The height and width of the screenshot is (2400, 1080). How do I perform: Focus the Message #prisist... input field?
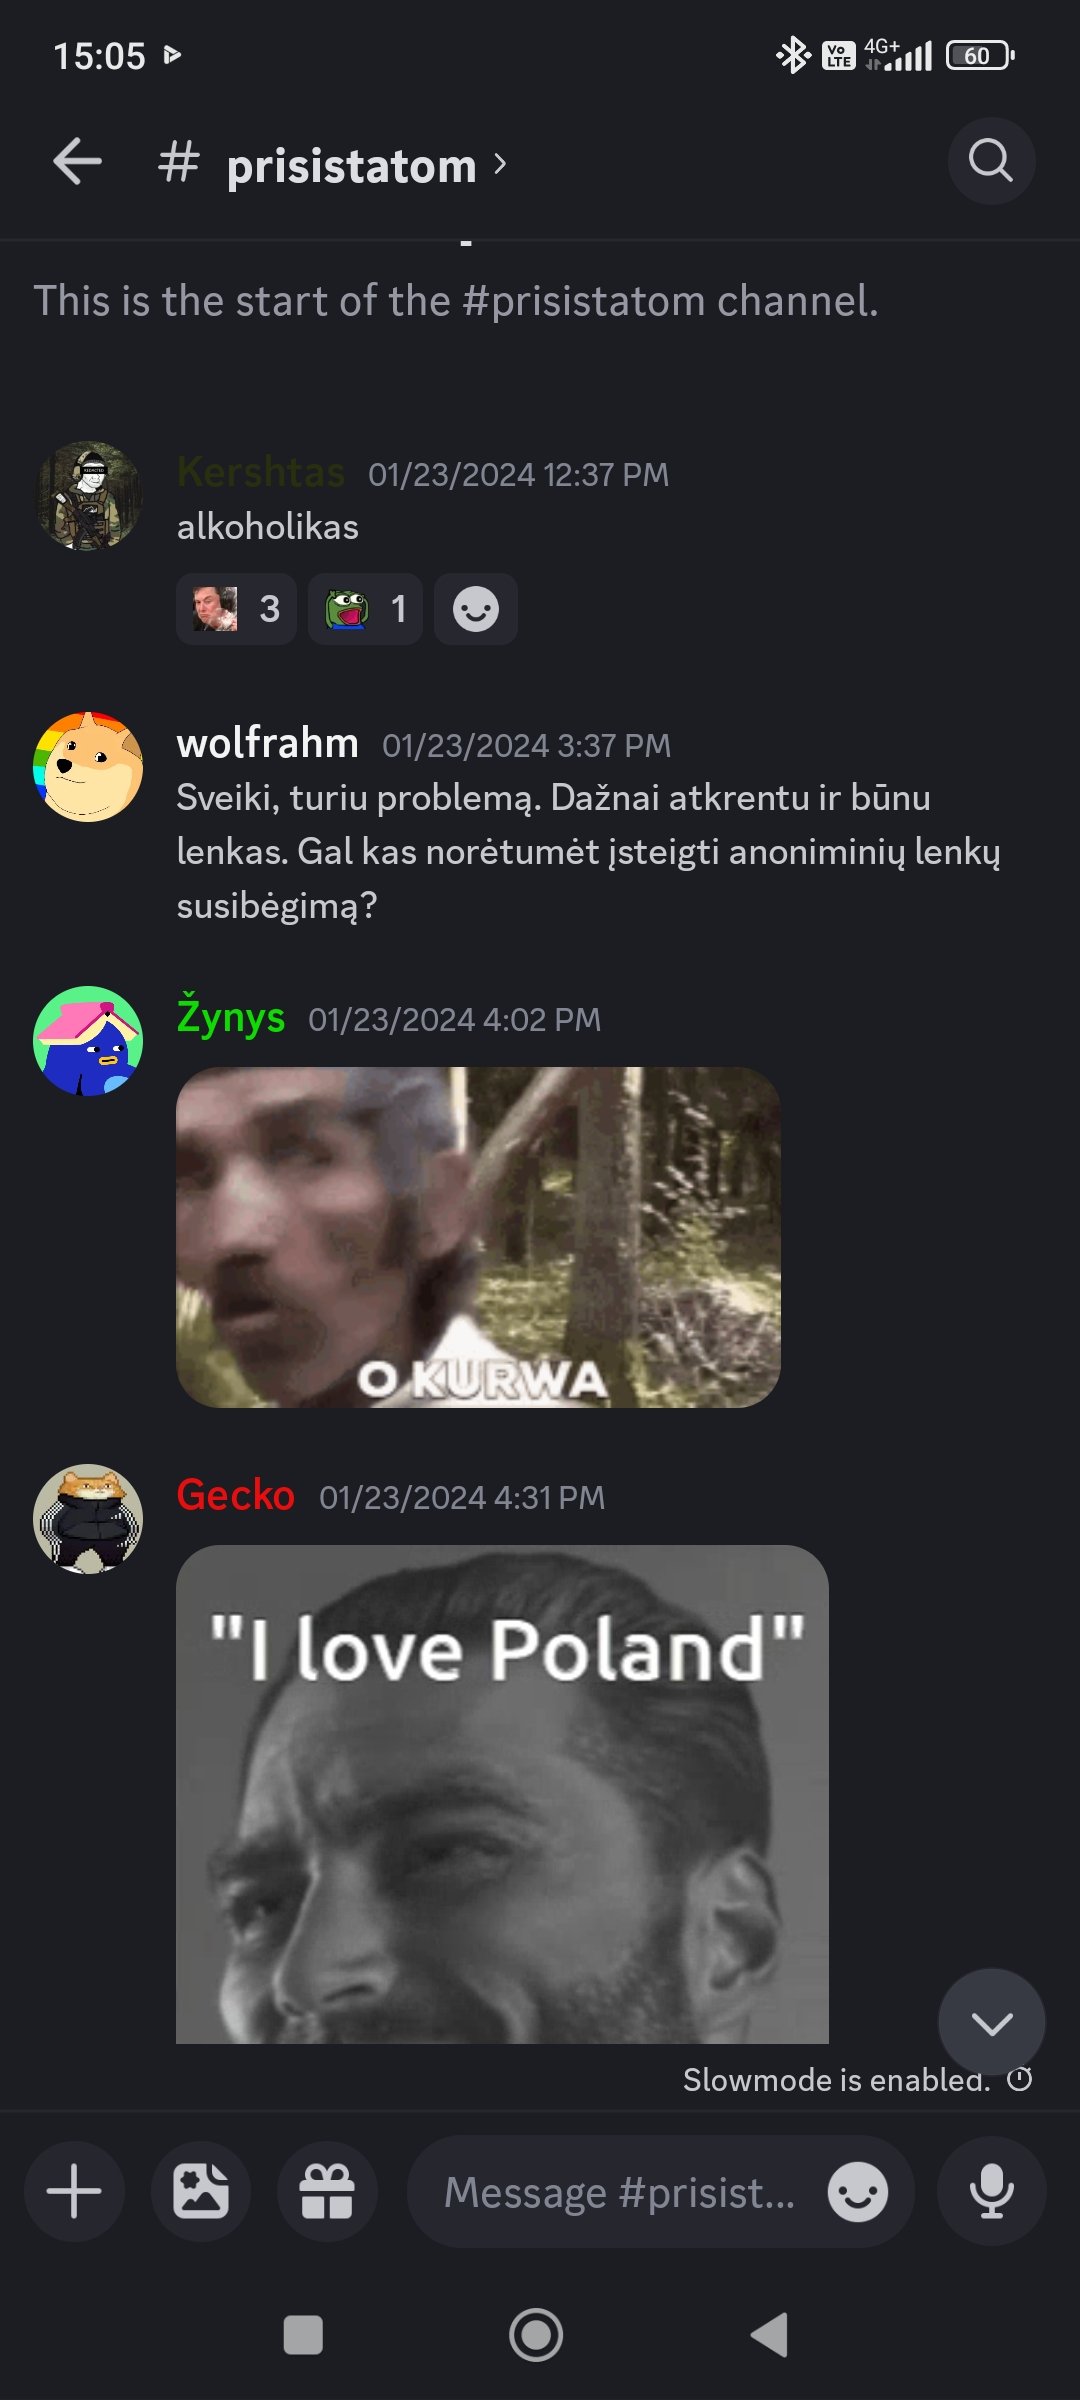[x=620, y=2192]
